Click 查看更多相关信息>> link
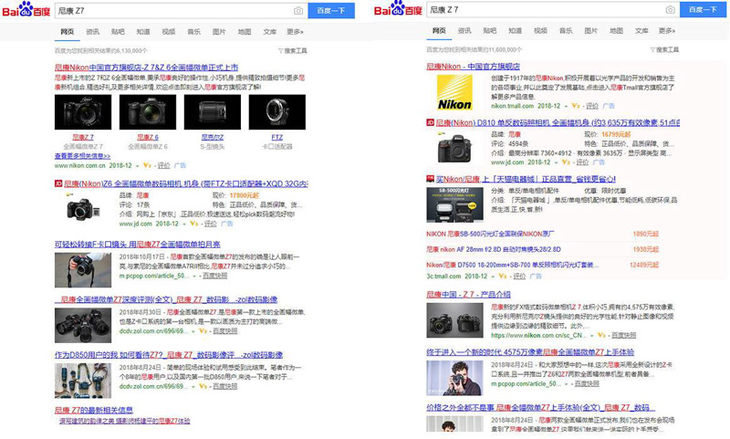Screen dimensions: 730x439 pos(82,156)
